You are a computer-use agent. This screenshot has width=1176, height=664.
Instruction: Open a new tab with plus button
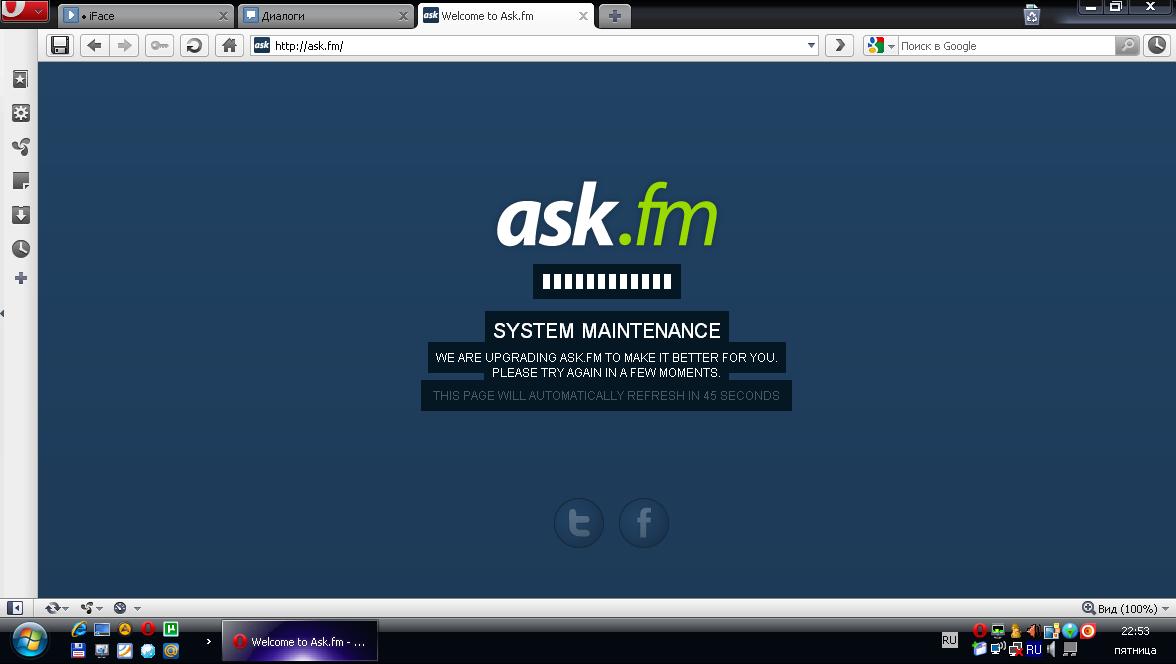pyautogui.click(x=614, y=16)
